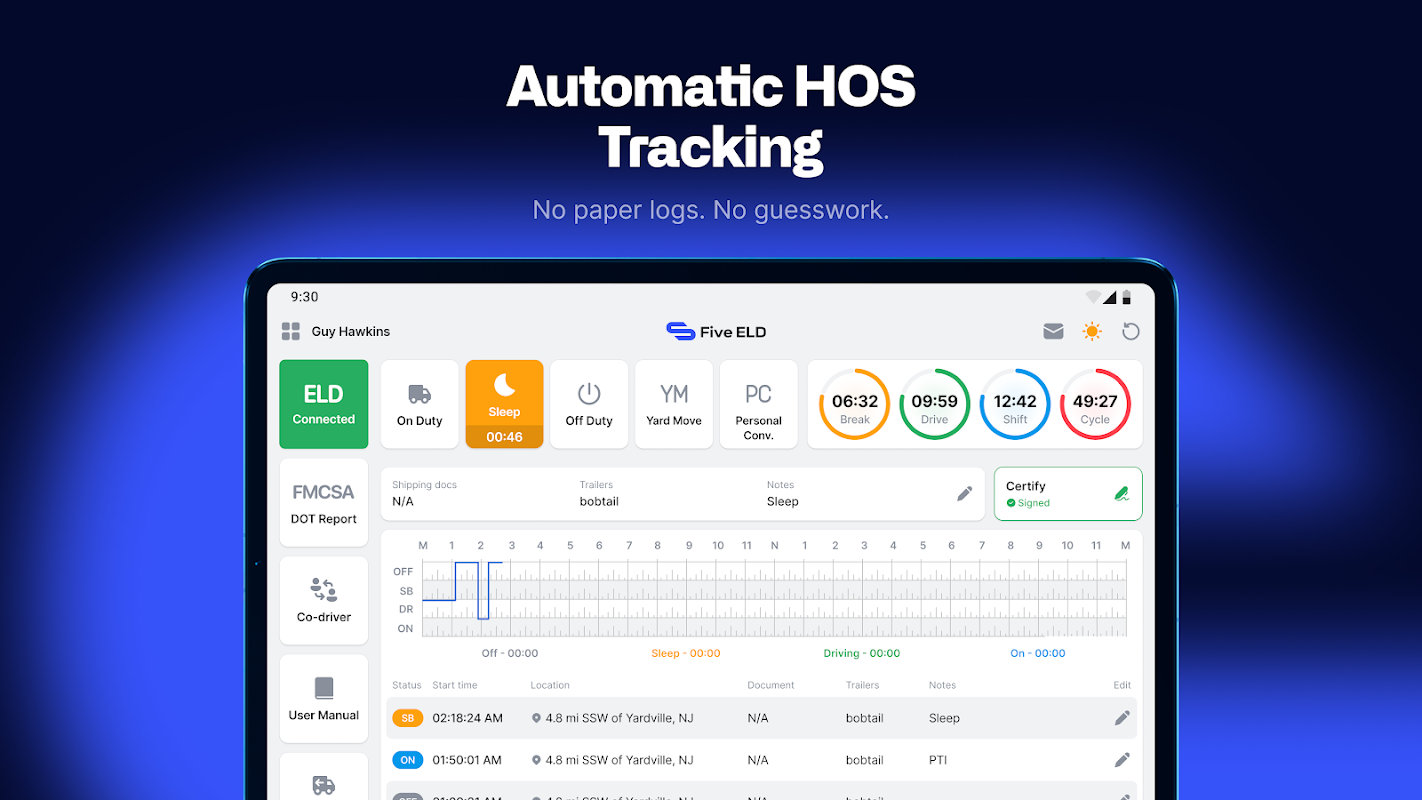Screen dimensions: 1422x800
Task: Click the 'Off - 00:00' total
Action: click(510, 653)
